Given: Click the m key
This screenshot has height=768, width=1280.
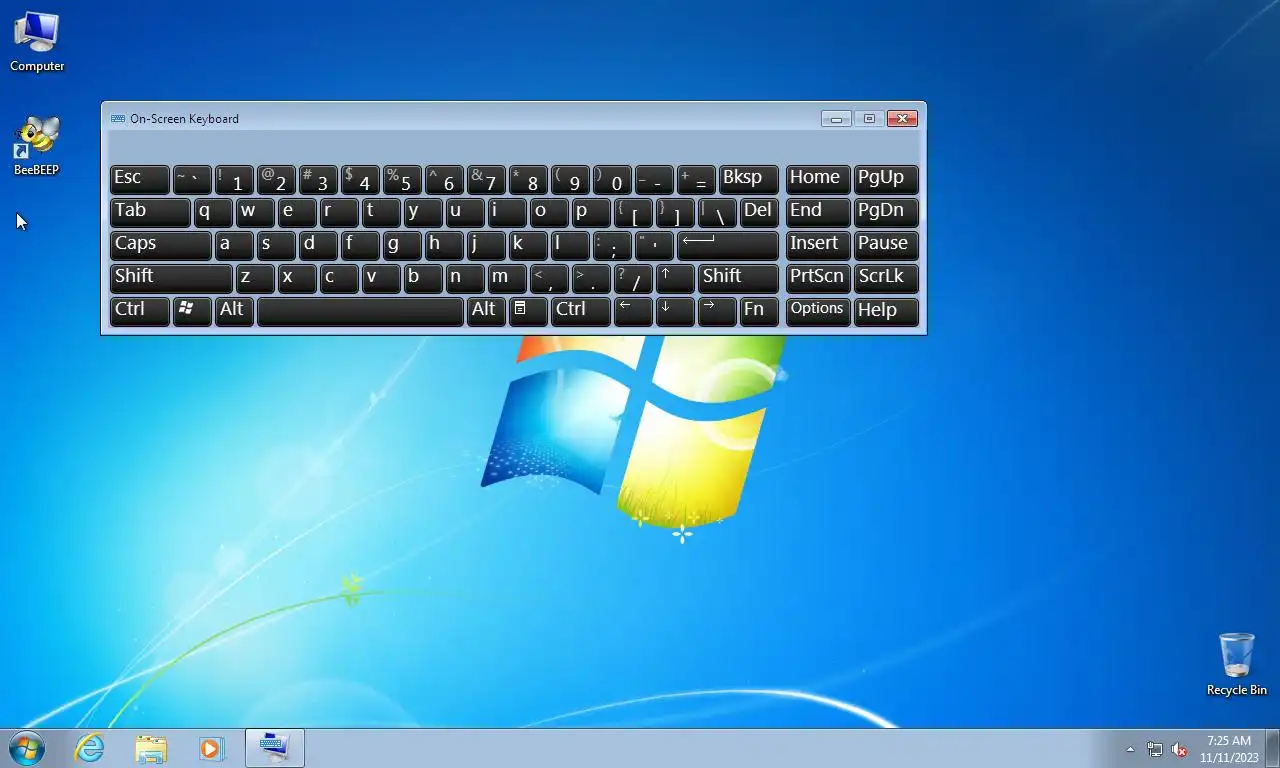Looking at the screenshot, I should [x=507, y=278].
